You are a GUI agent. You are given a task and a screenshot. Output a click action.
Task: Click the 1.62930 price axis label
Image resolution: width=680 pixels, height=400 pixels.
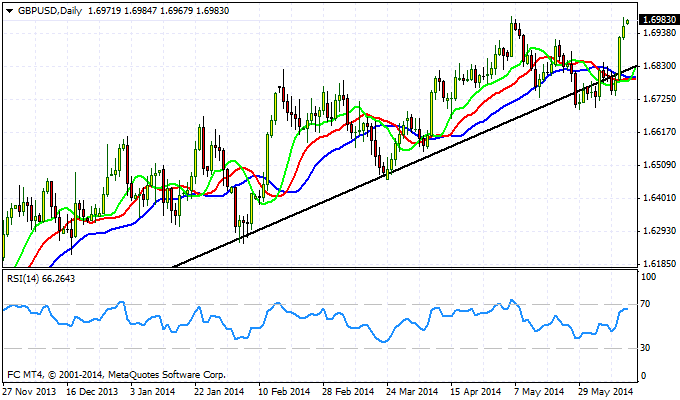(660, 231)
